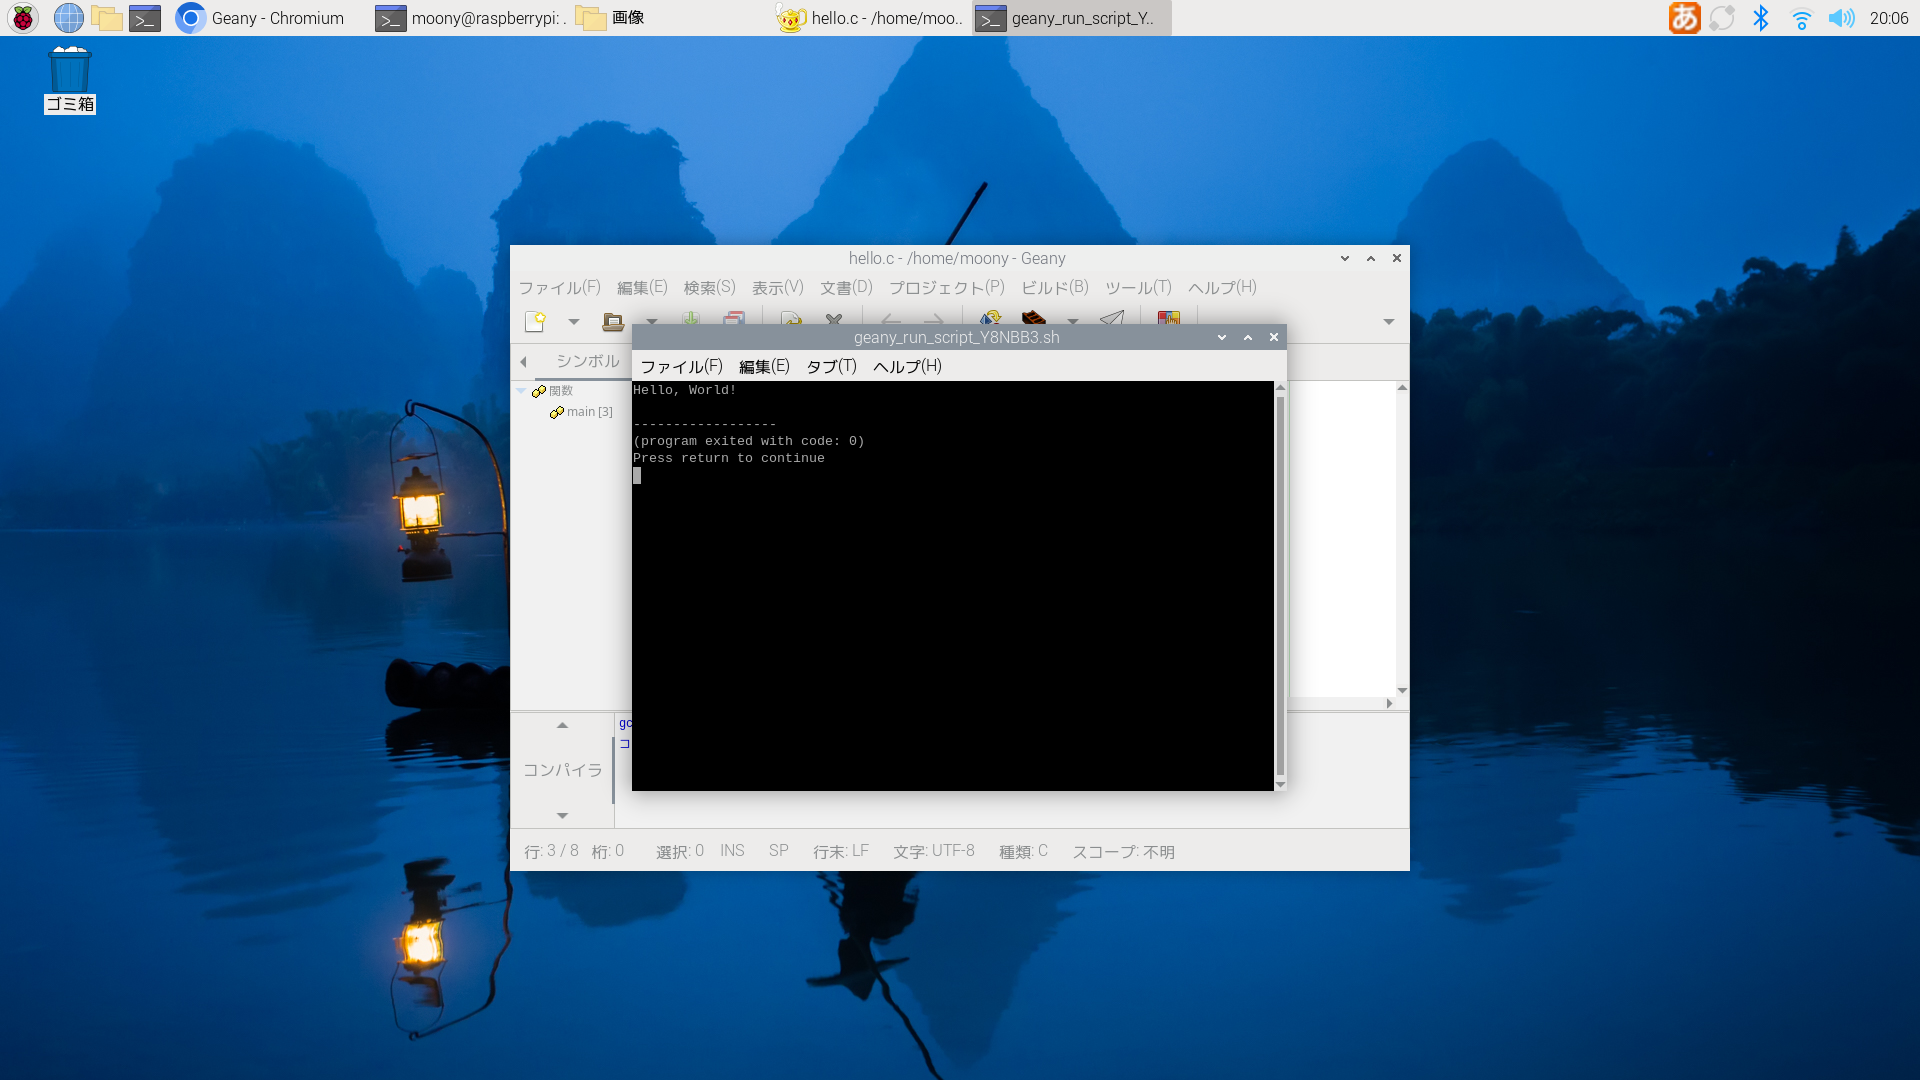Switch to Geany - Chromium taskbar button

click(x=262, y=18)
